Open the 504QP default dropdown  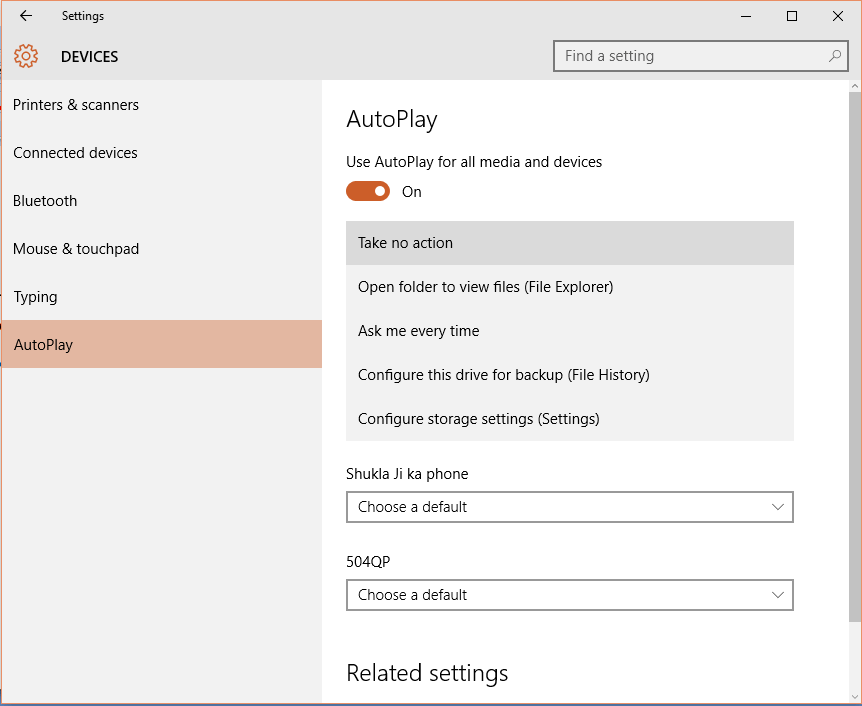point(569,595)
